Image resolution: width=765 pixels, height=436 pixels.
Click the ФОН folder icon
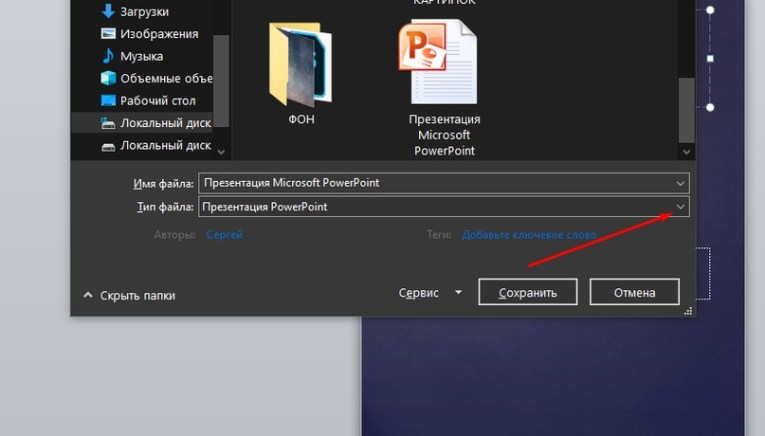[301, 64]
